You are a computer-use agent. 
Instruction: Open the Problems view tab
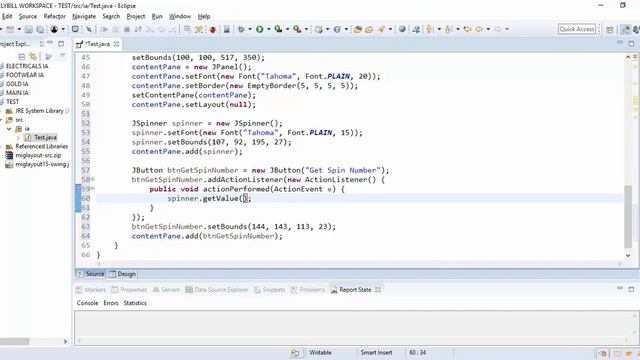(308, 290)
